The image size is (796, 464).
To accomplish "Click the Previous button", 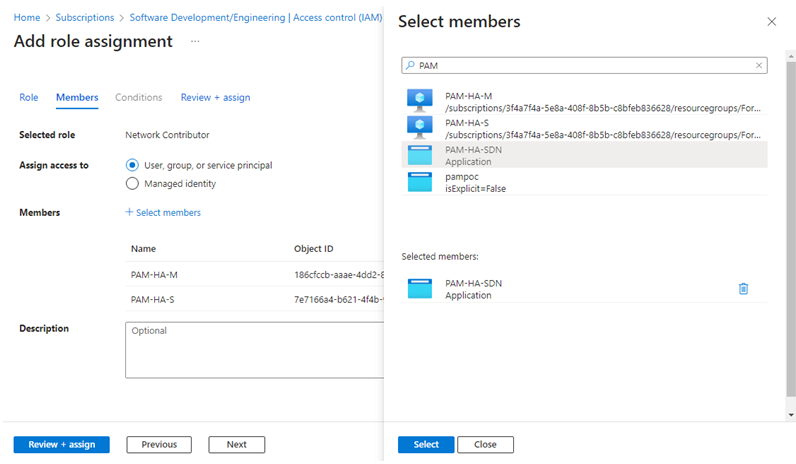I will (x=159, y=444).
